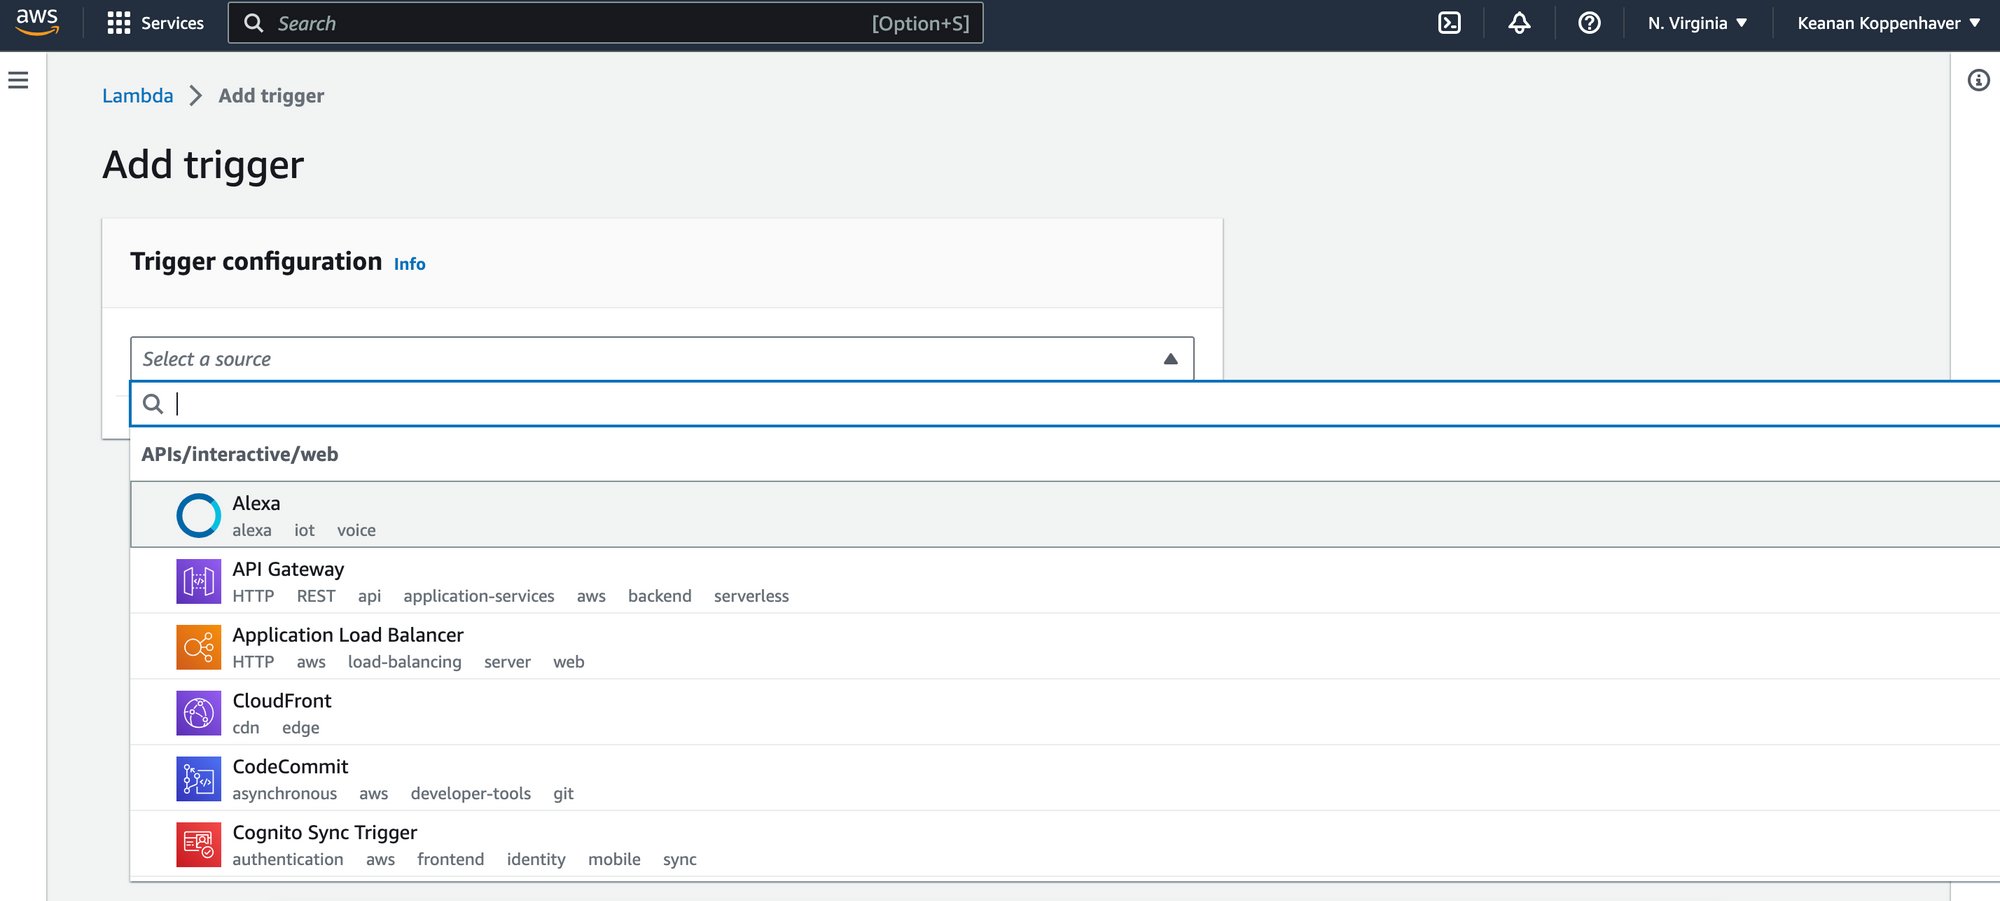
Task: Click the 'serverless' tag under API Gateway
Action: (751, 596)
